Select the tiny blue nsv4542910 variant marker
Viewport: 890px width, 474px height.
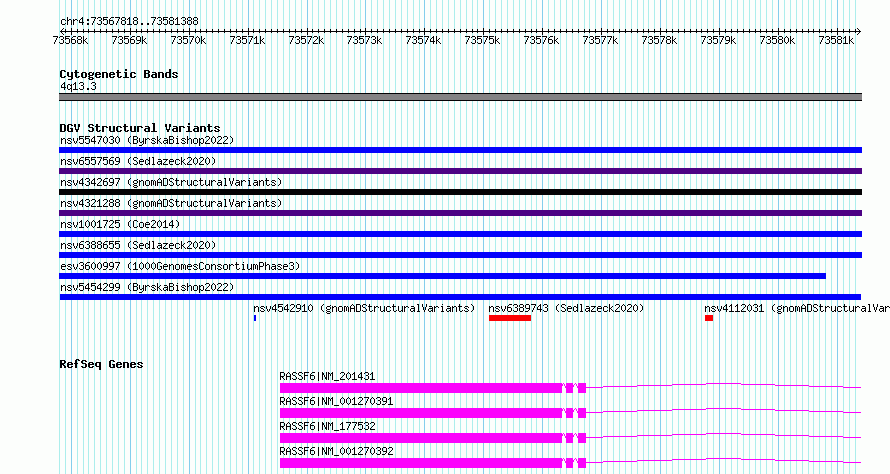coord(255,318)
